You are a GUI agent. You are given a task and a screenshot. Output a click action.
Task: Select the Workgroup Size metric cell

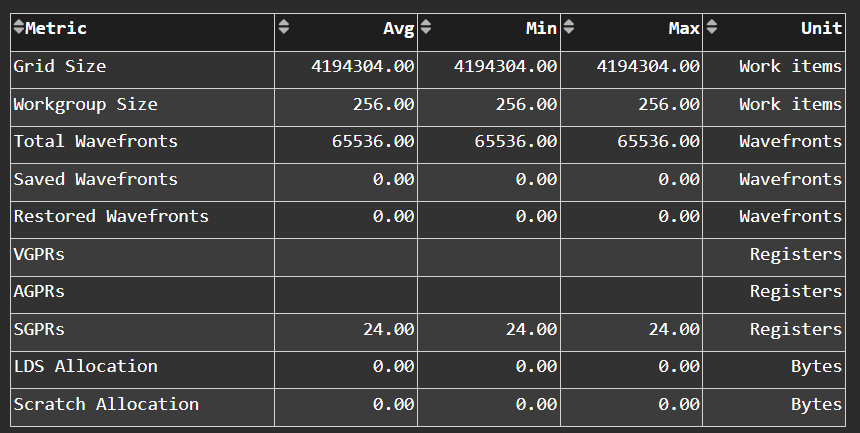pyautogui.click(x=85, y=104)
